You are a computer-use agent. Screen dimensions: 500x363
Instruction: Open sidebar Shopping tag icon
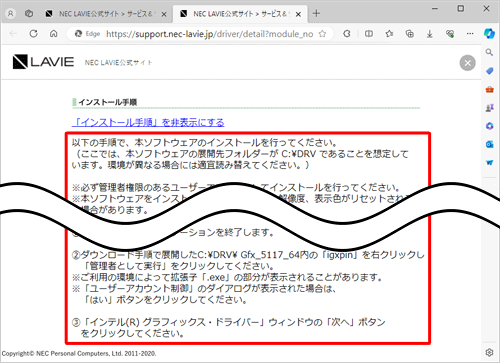[489, 71]
